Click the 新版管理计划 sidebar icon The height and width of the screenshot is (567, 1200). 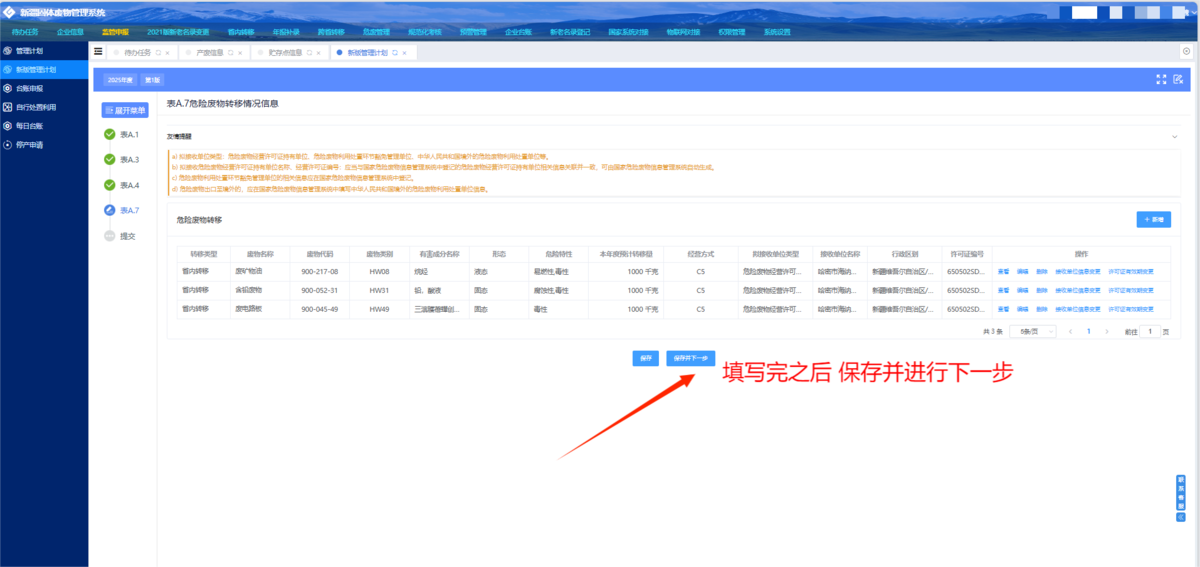pos(8,70)
